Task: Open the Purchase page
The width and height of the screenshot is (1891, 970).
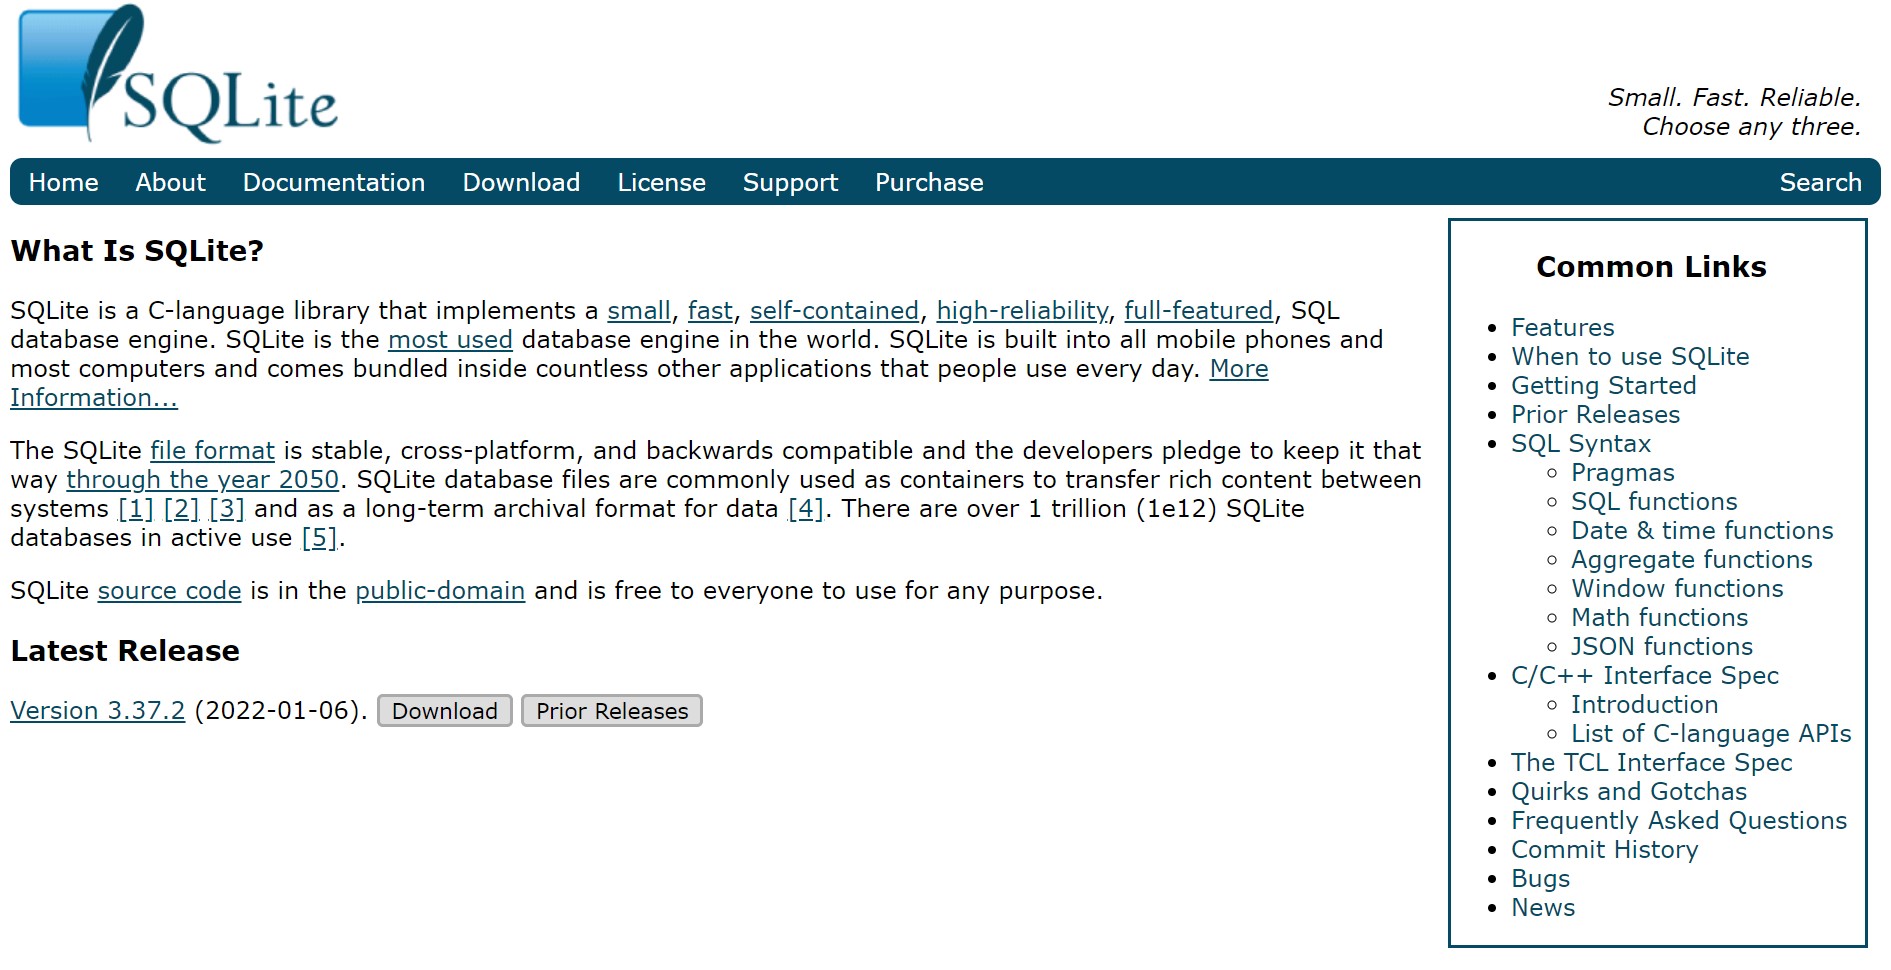Action: pos(928,182)
